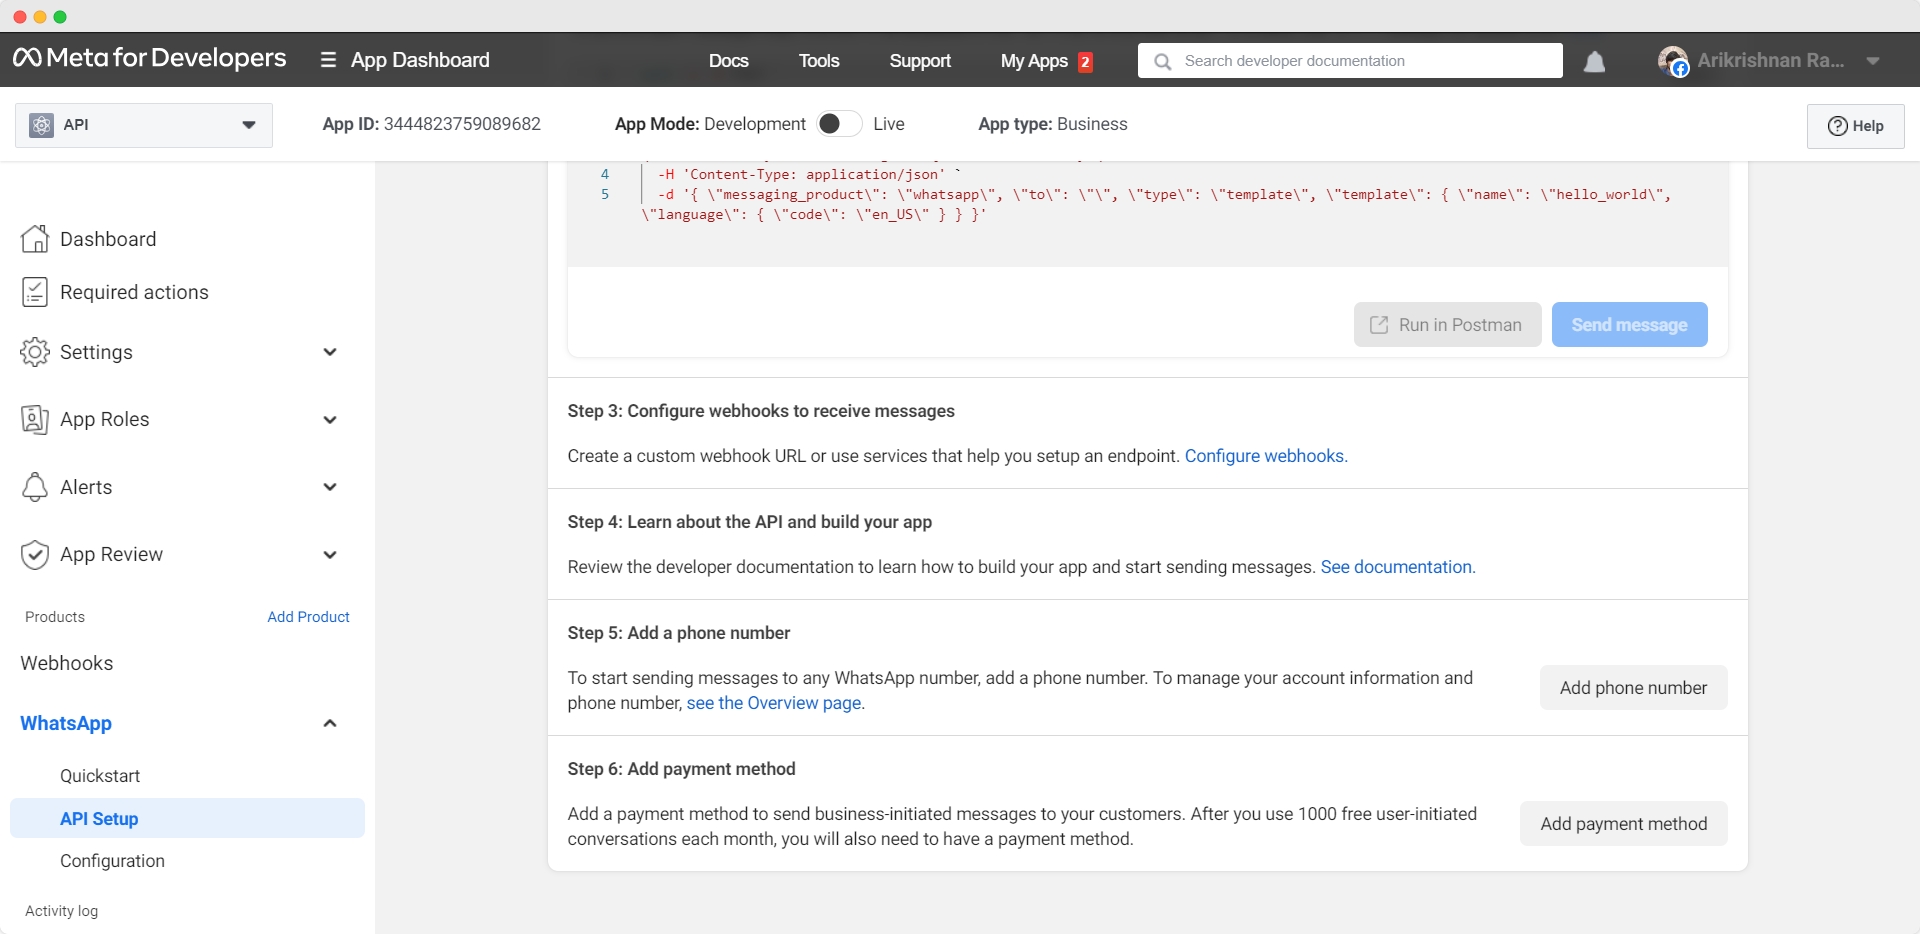Open the Docs menu
Viewport: 1920px width, 934px height.
pyautogui.click(x=728, y=61)
